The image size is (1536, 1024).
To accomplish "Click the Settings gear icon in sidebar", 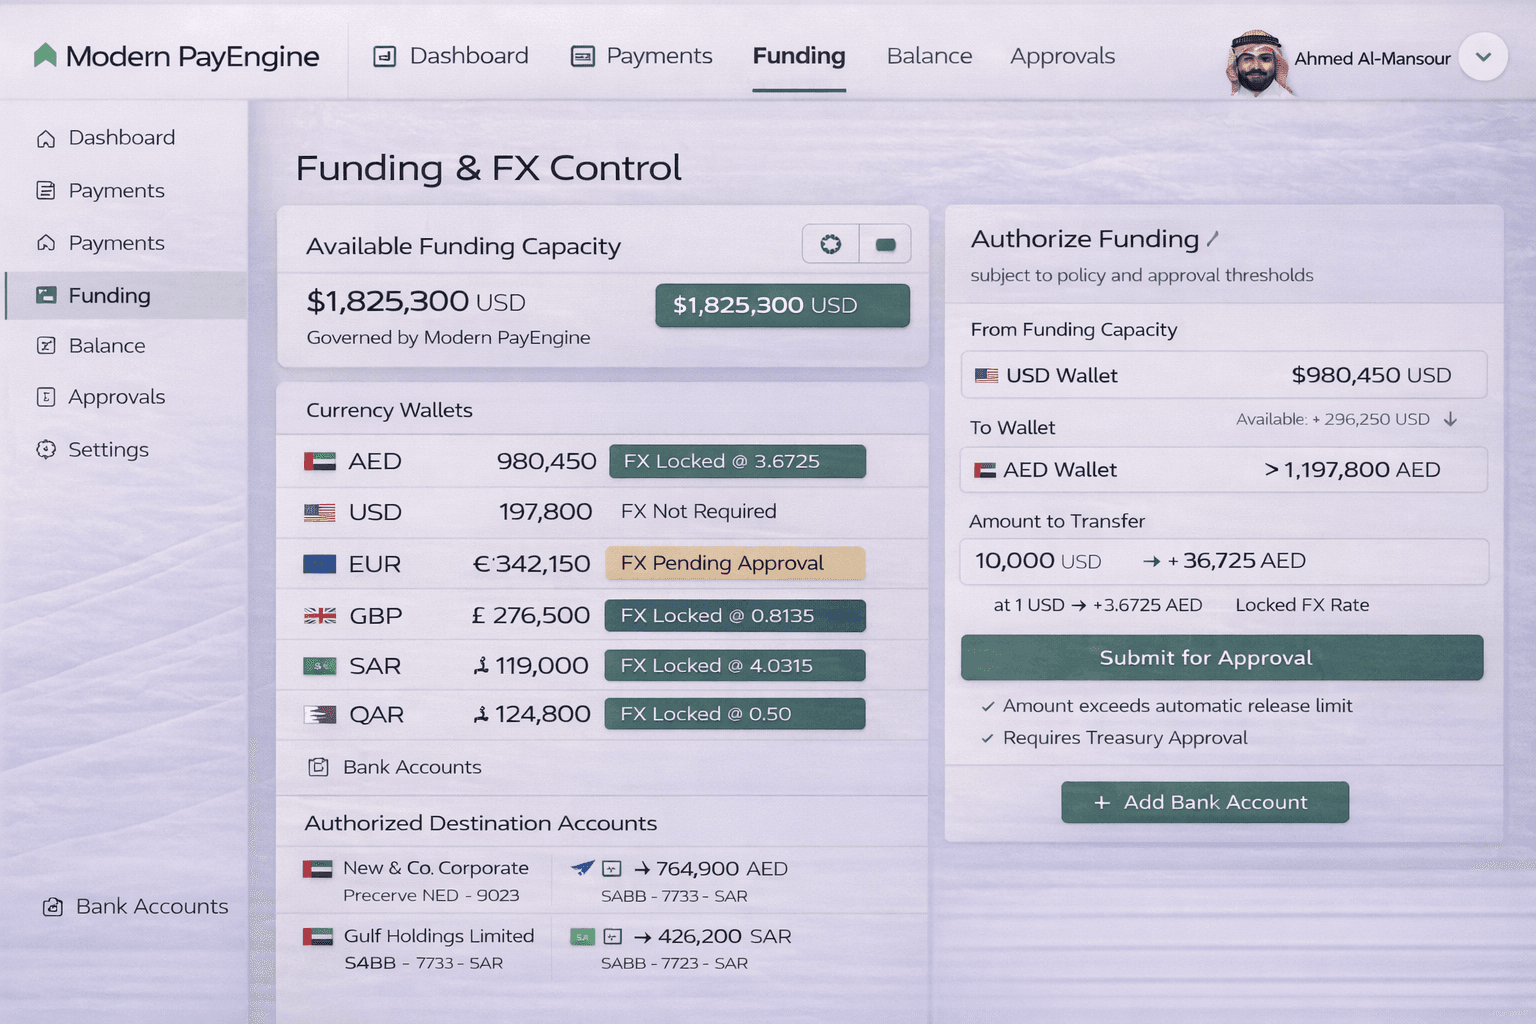I will point(46,450).
